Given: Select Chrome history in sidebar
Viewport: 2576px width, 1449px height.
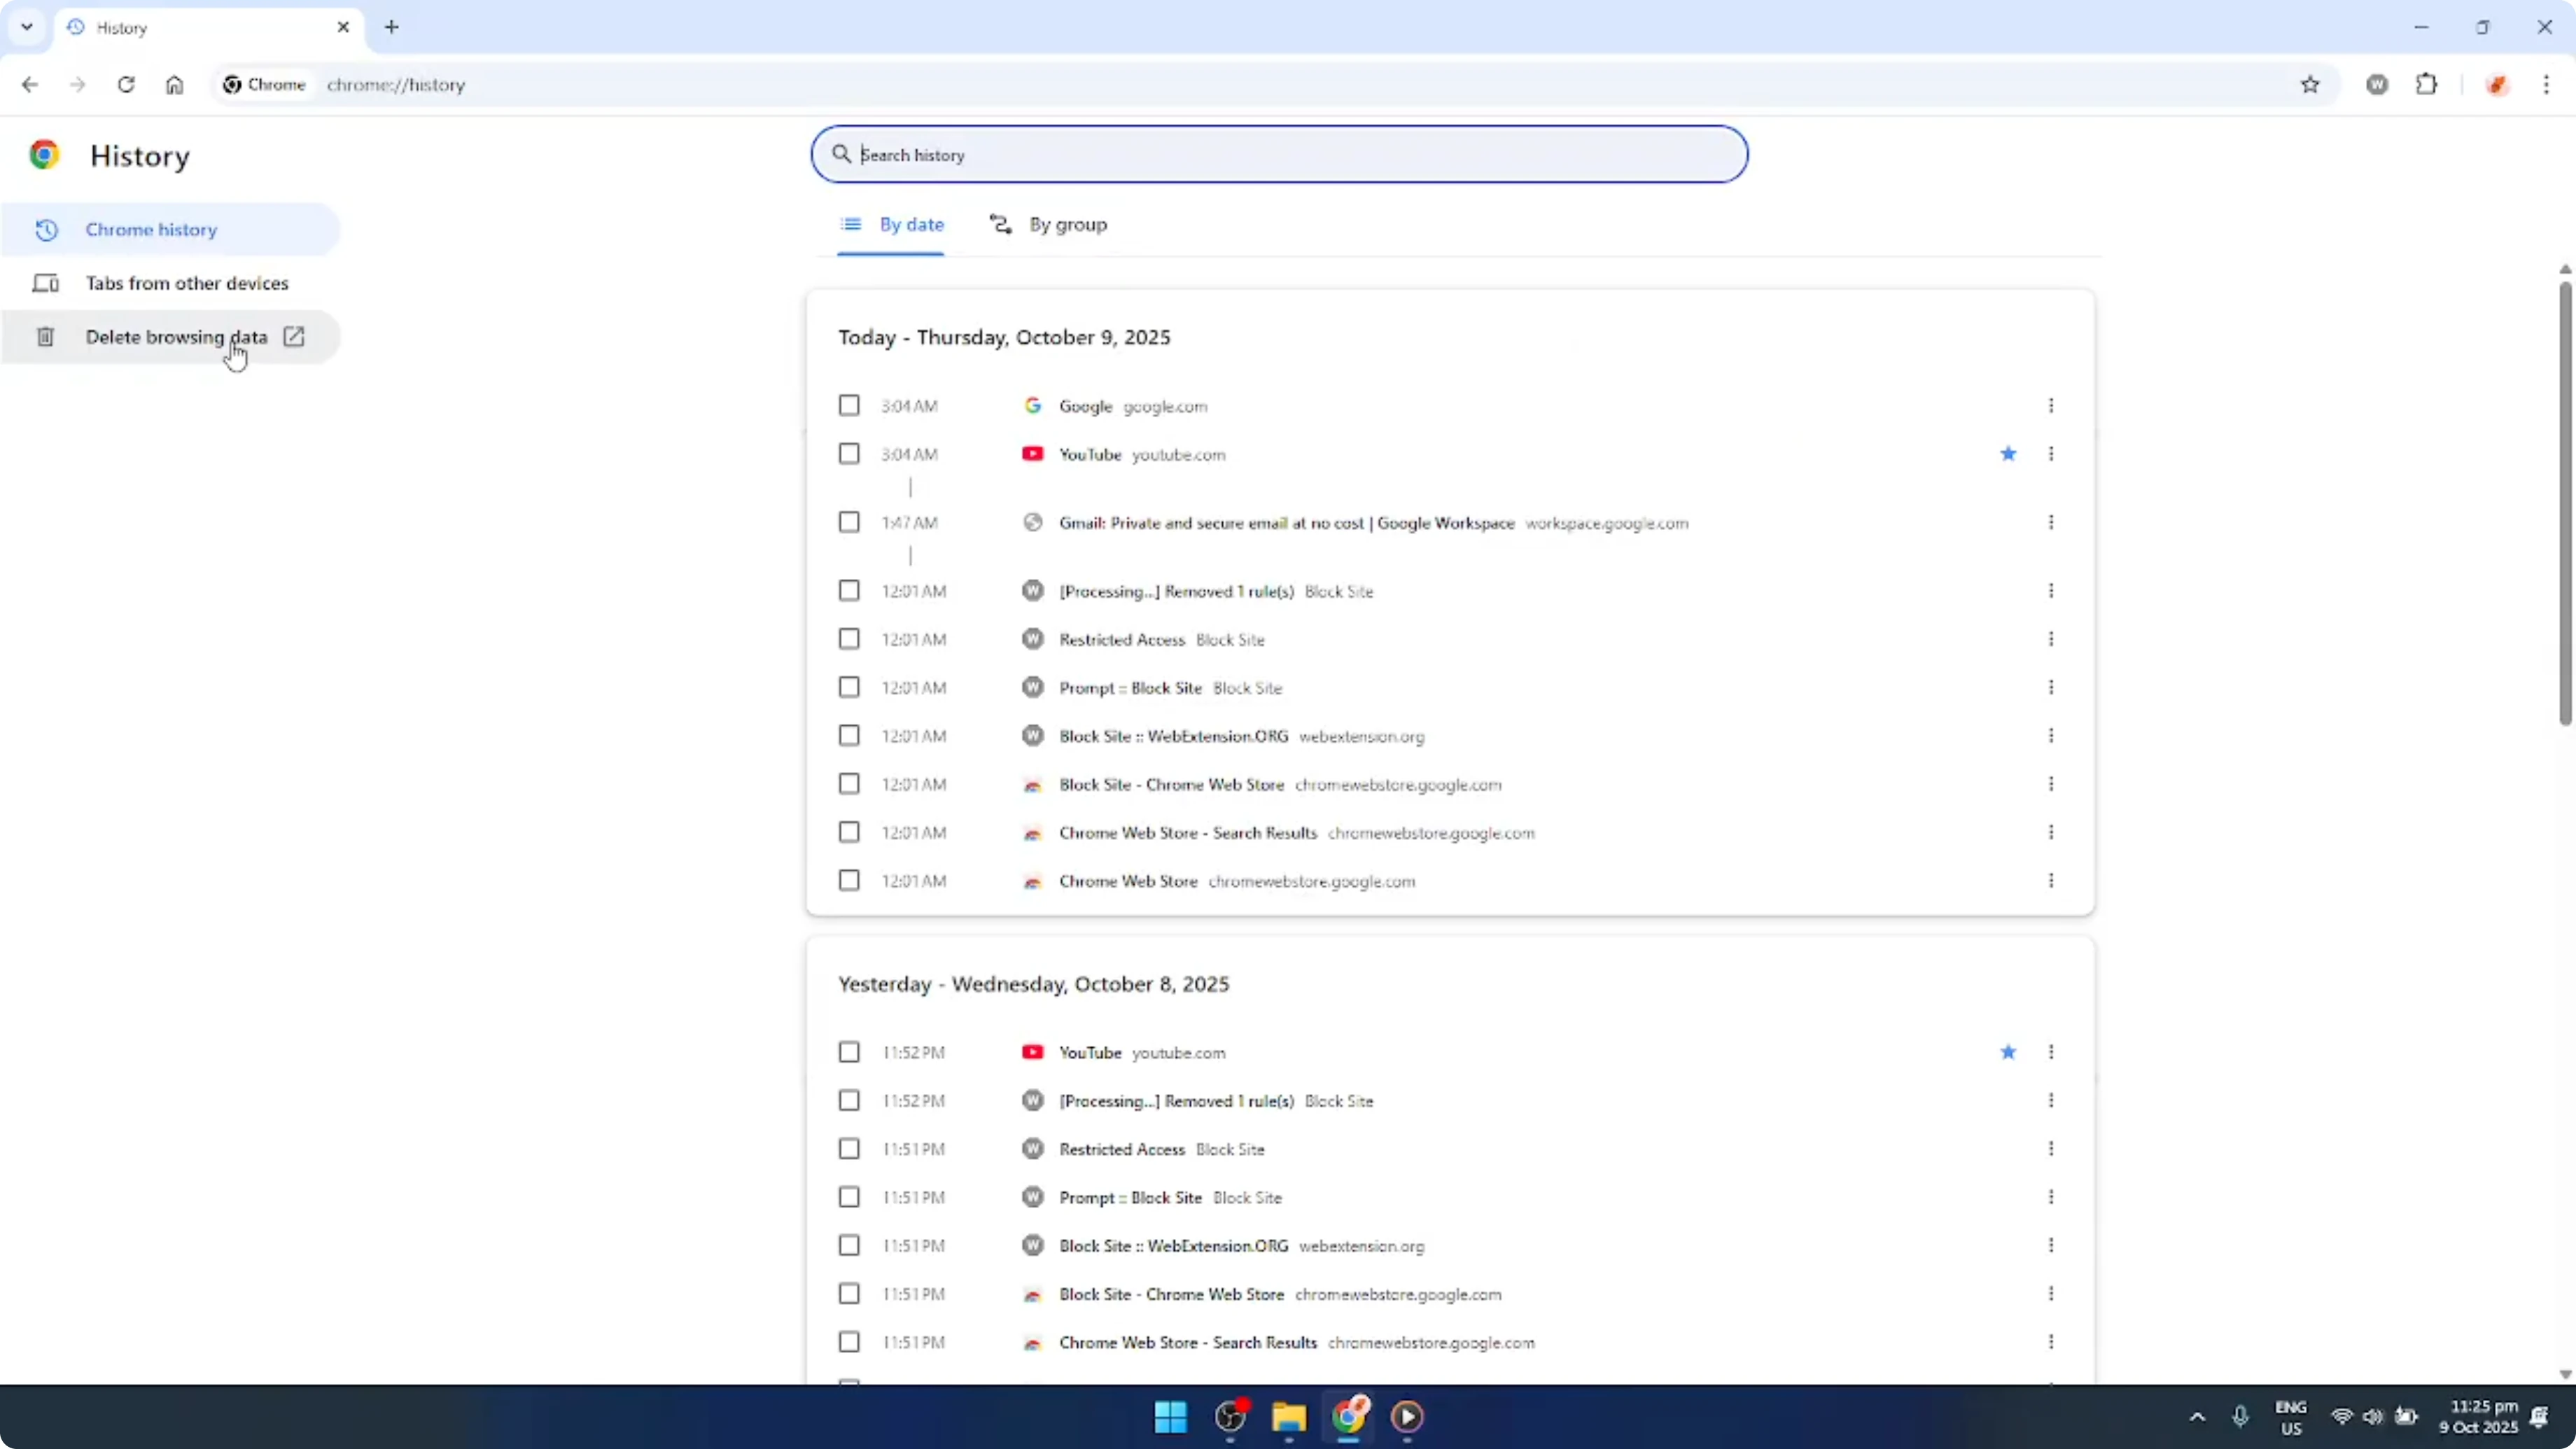Looking at the screenshot, I should 170,229.
